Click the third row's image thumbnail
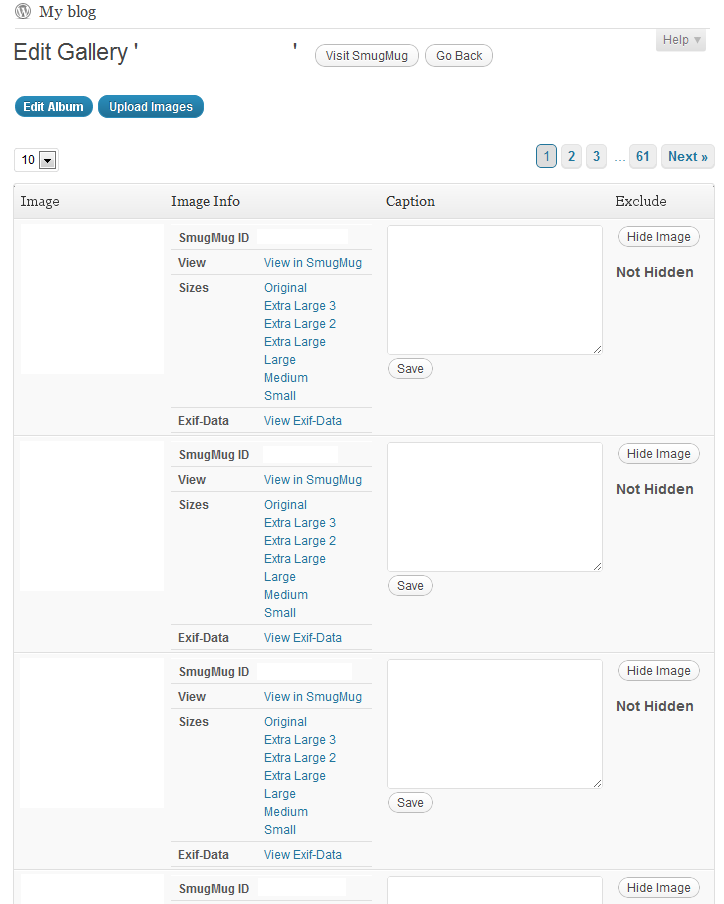 92,733
